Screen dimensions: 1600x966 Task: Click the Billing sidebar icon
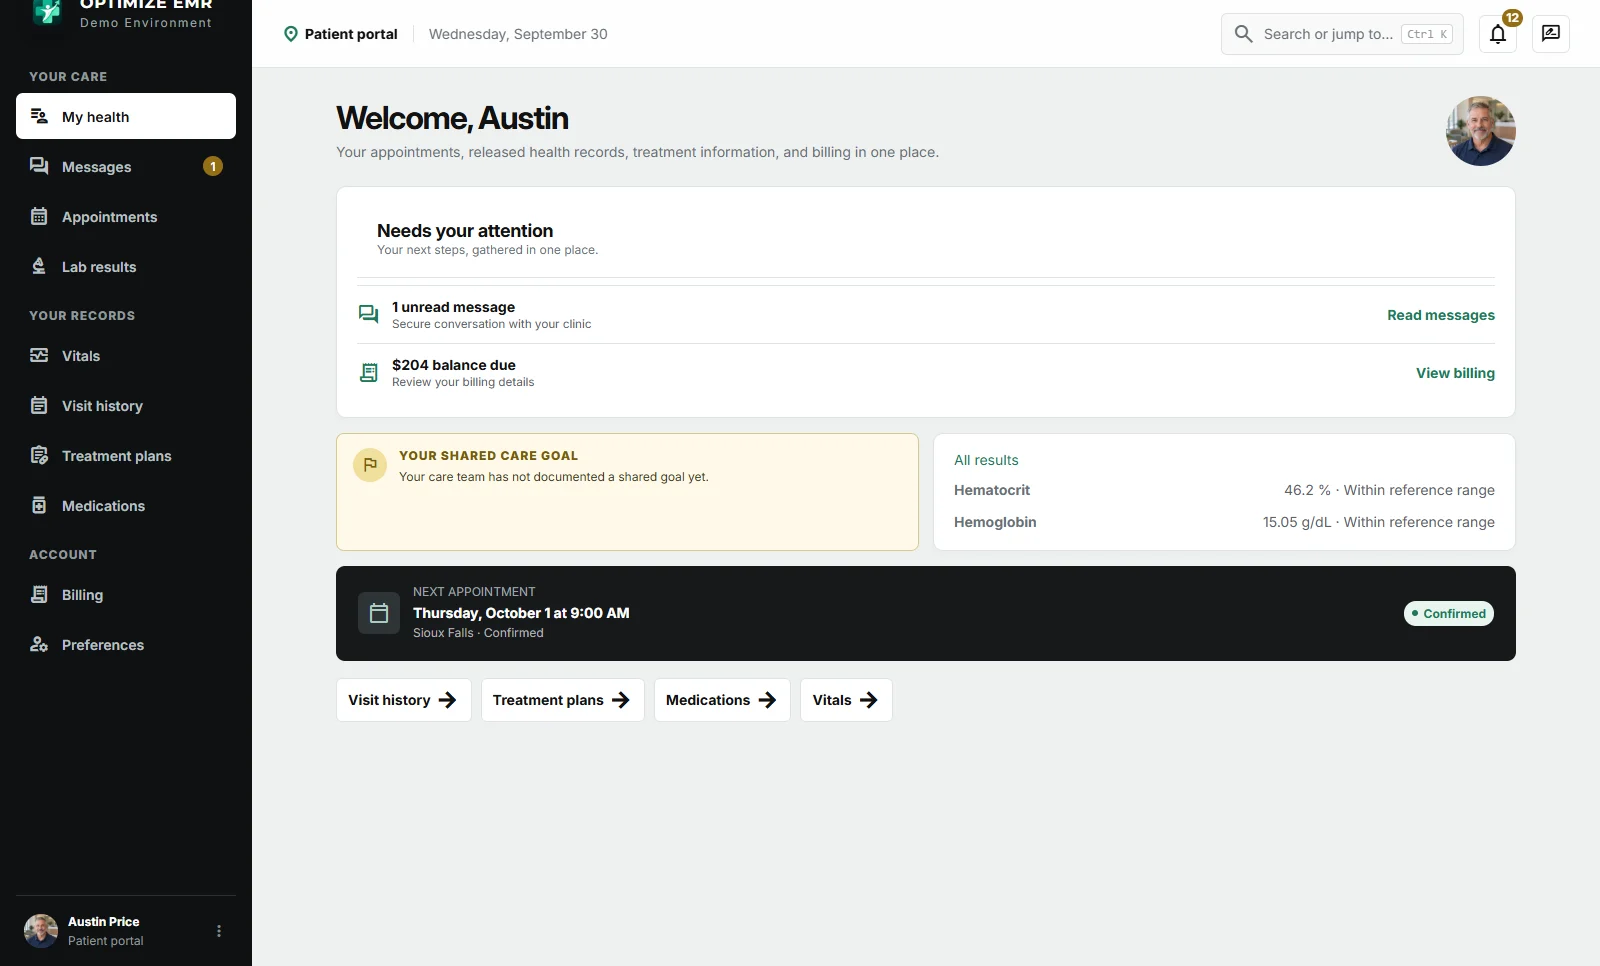coord(39,595)
